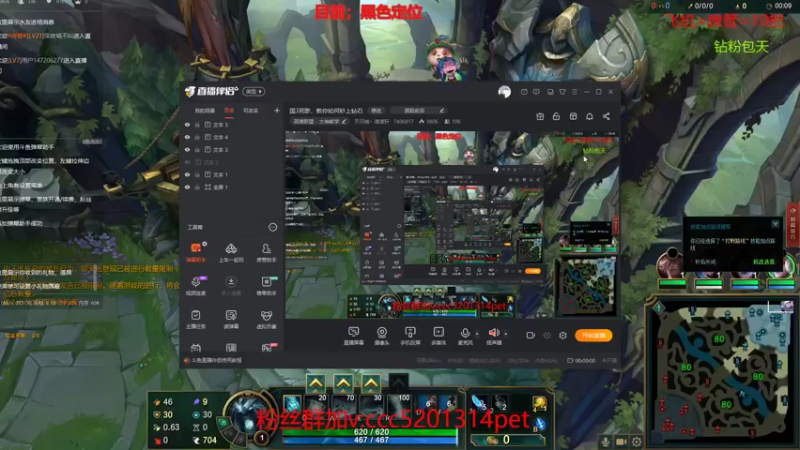
Task: Hide the 全屏 1 layer
Action: point(187,187)
